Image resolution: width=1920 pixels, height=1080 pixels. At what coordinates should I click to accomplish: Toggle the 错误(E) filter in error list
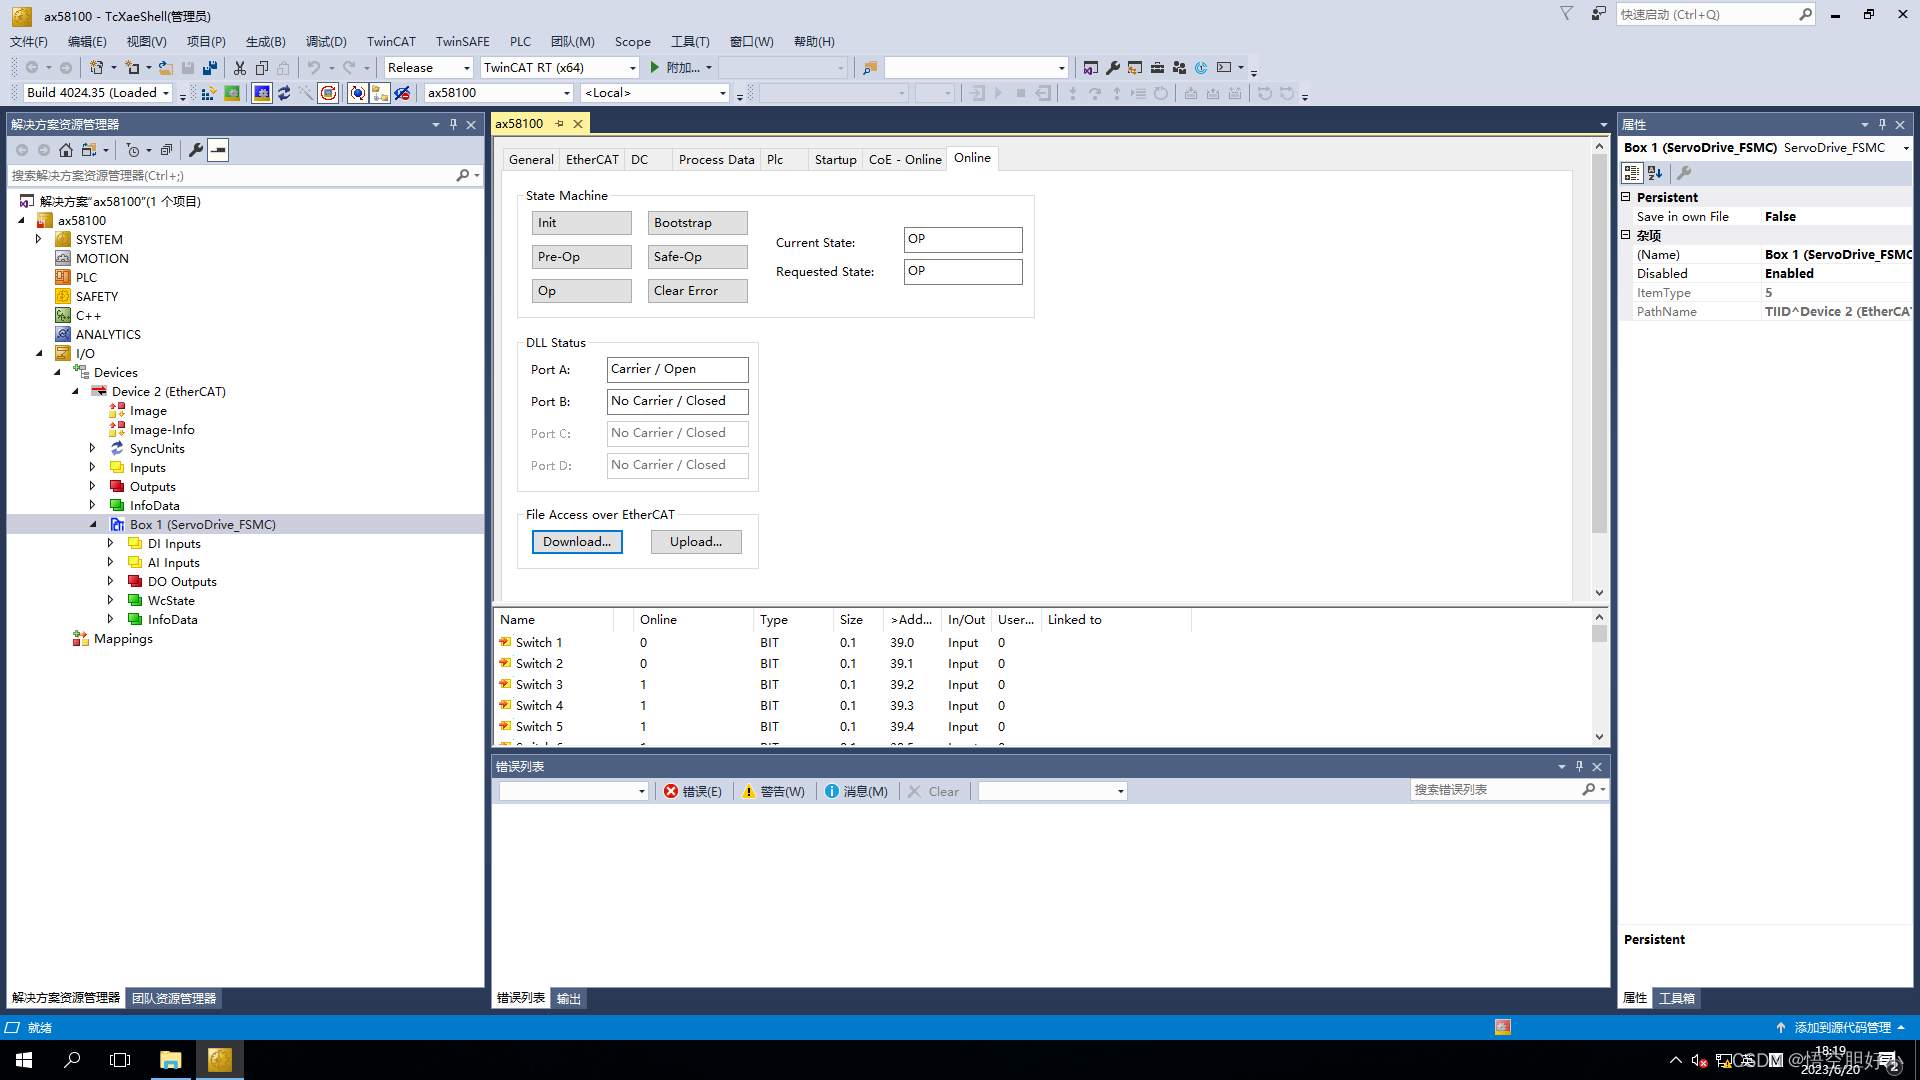692,790
